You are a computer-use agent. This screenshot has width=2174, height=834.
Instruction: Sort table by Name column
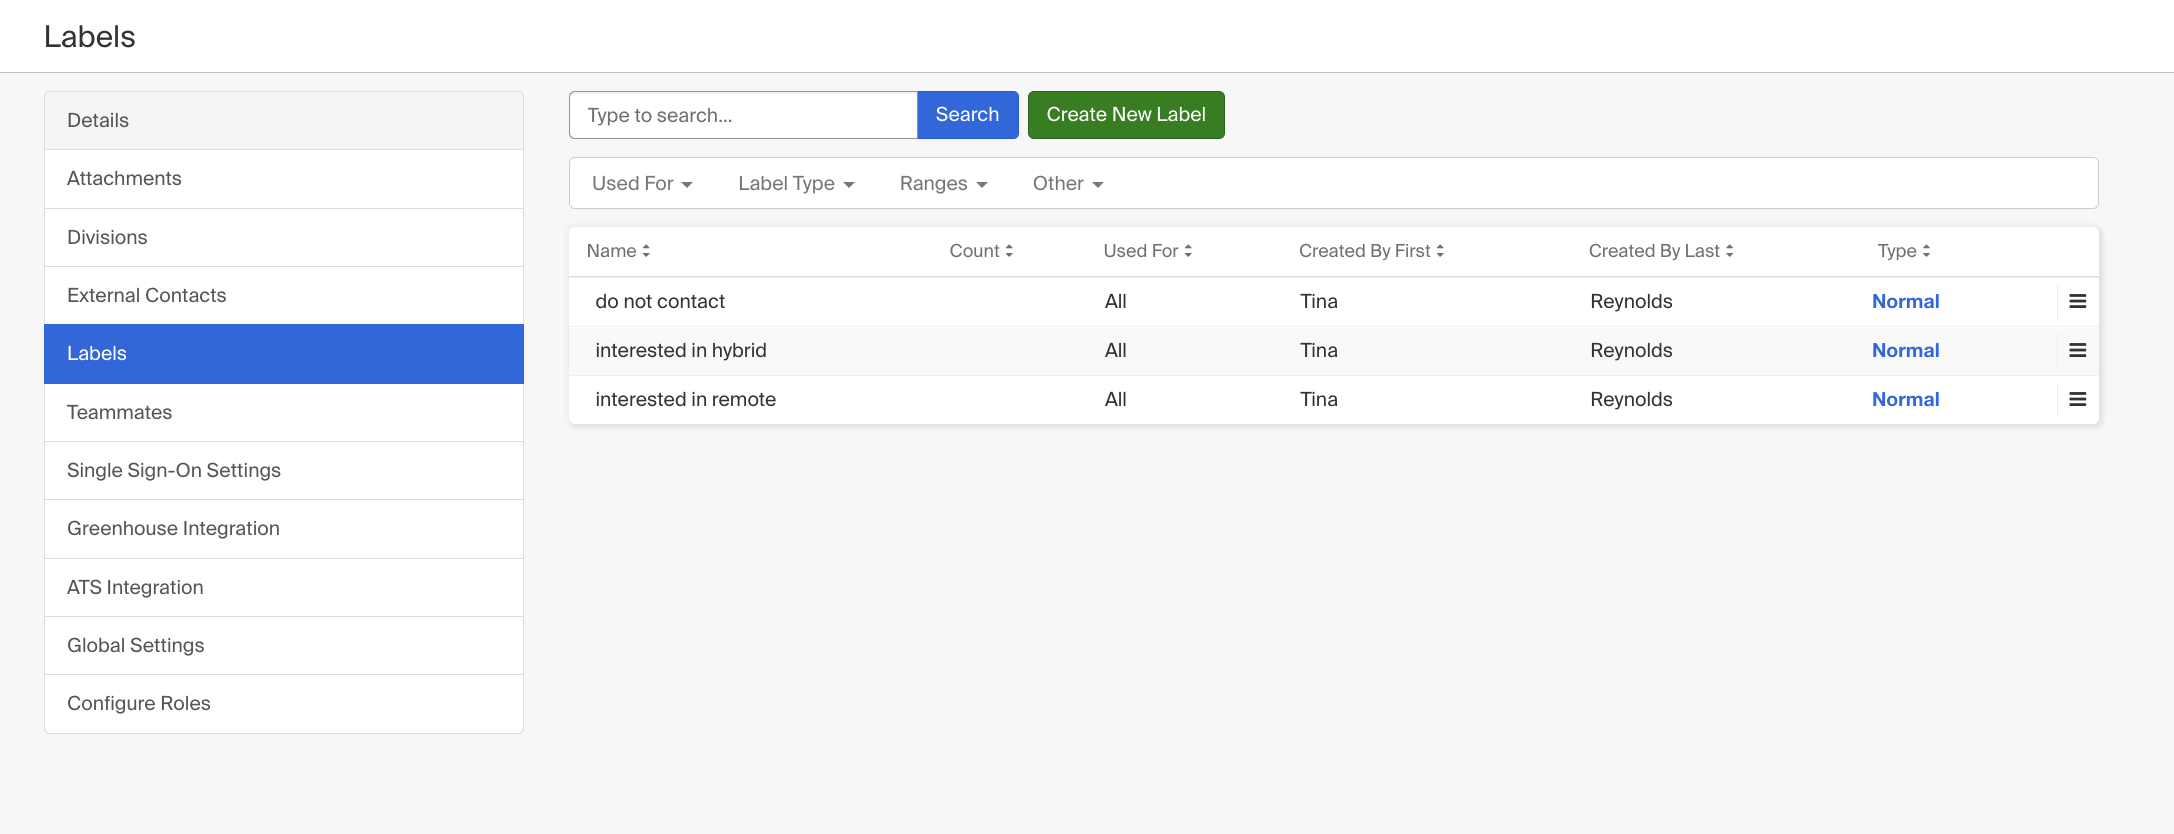point(618,251)
